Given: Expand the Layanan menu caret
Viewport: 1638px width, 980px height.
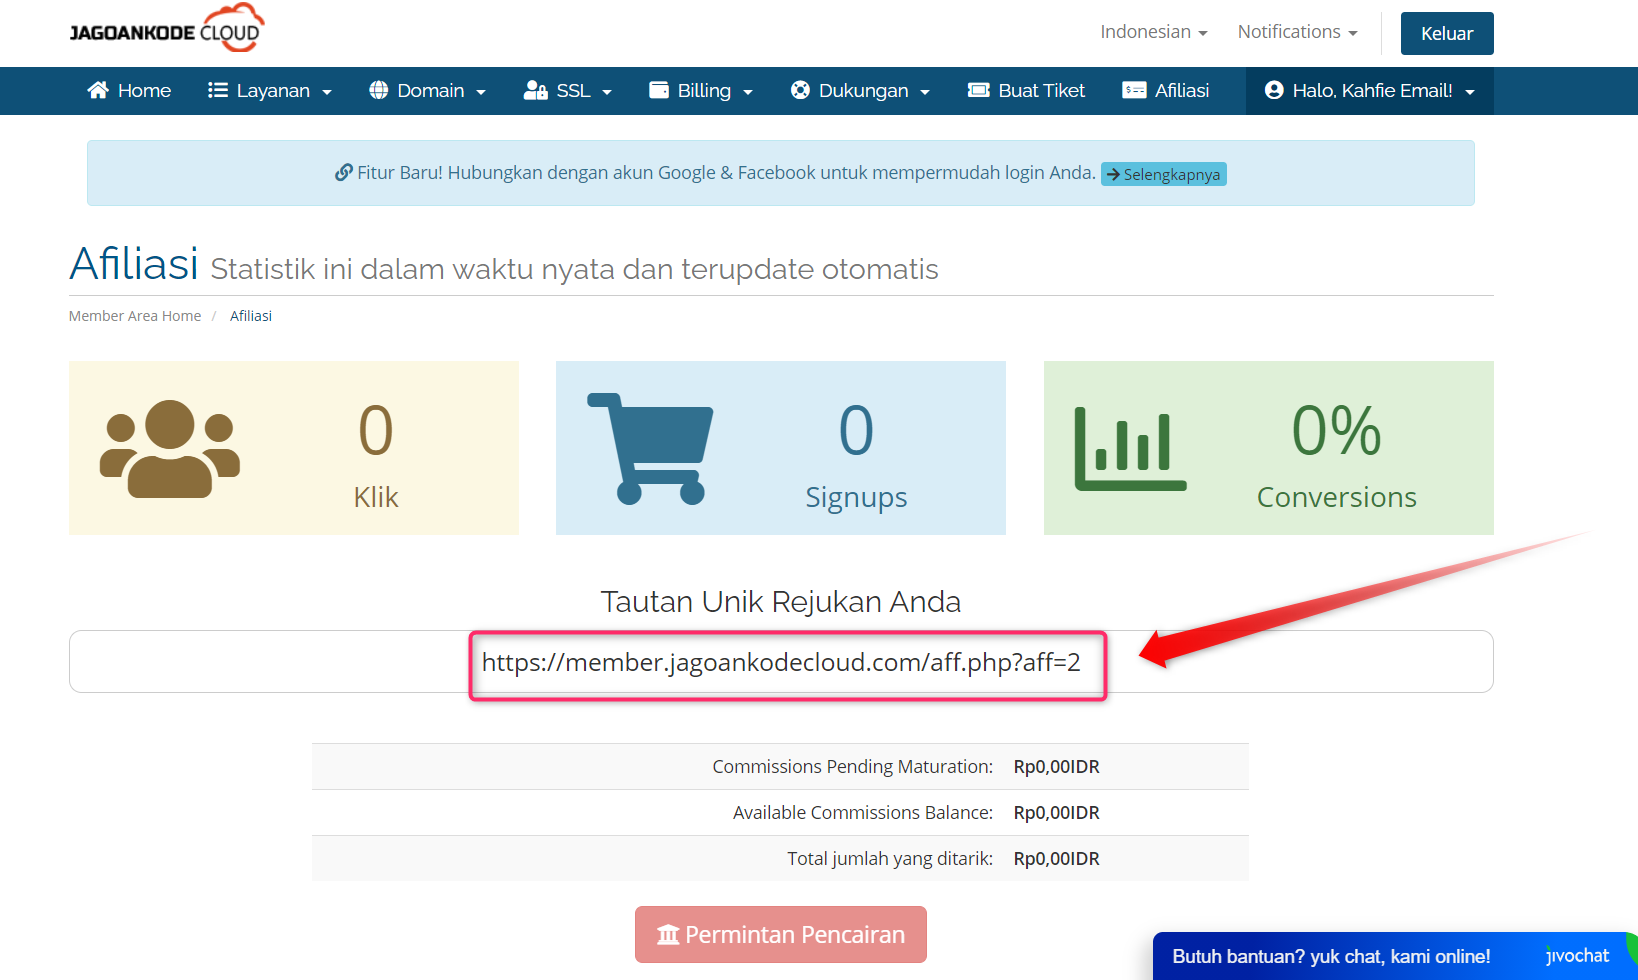Looking at the screenshot, I should (x=327, y=92).
